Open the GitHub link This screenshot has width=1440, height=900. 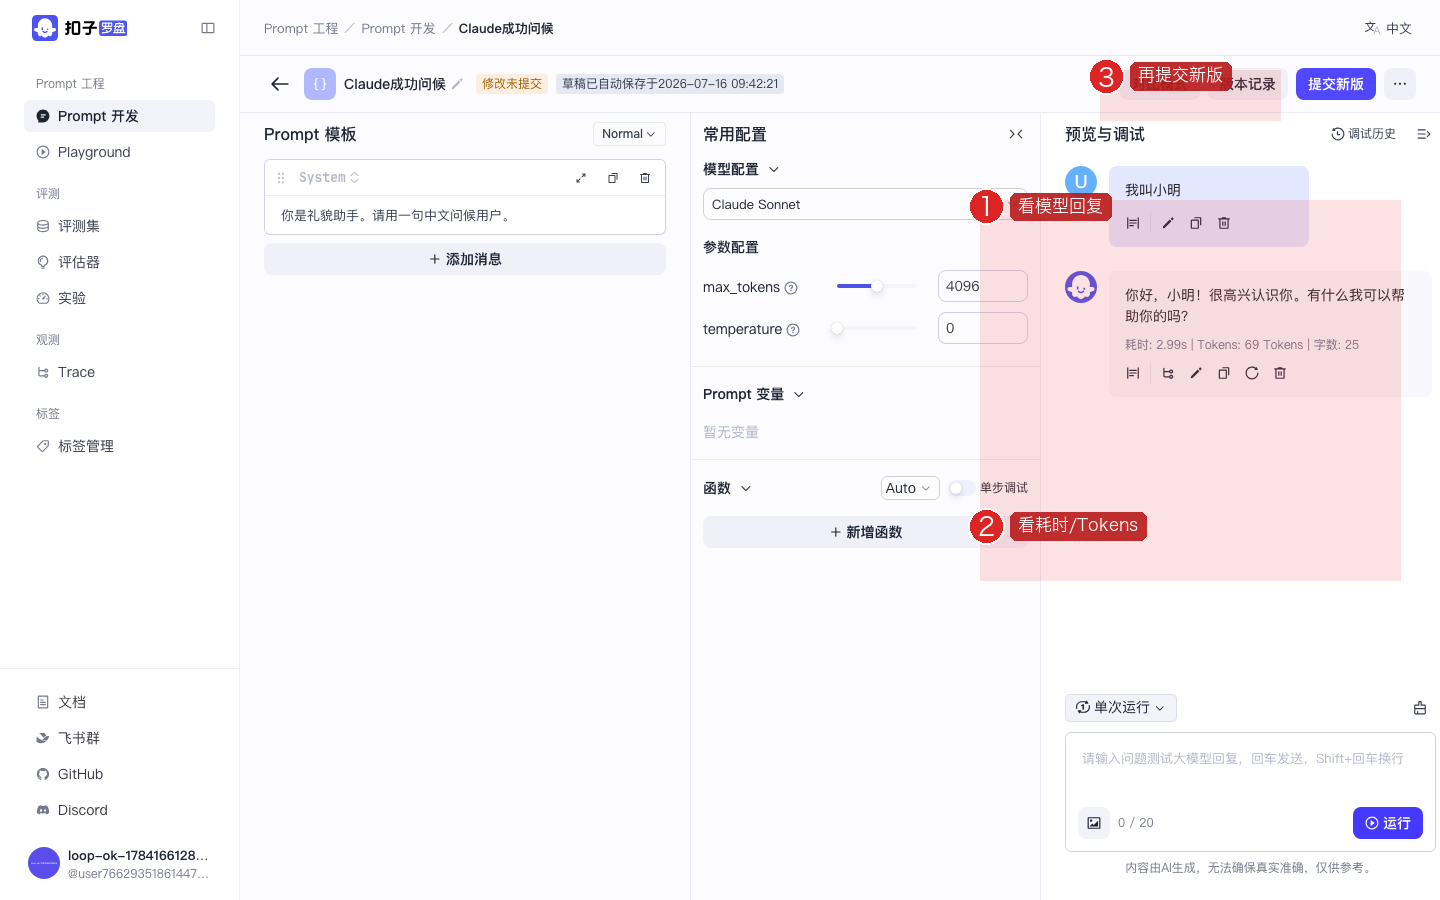pos(119,774)
